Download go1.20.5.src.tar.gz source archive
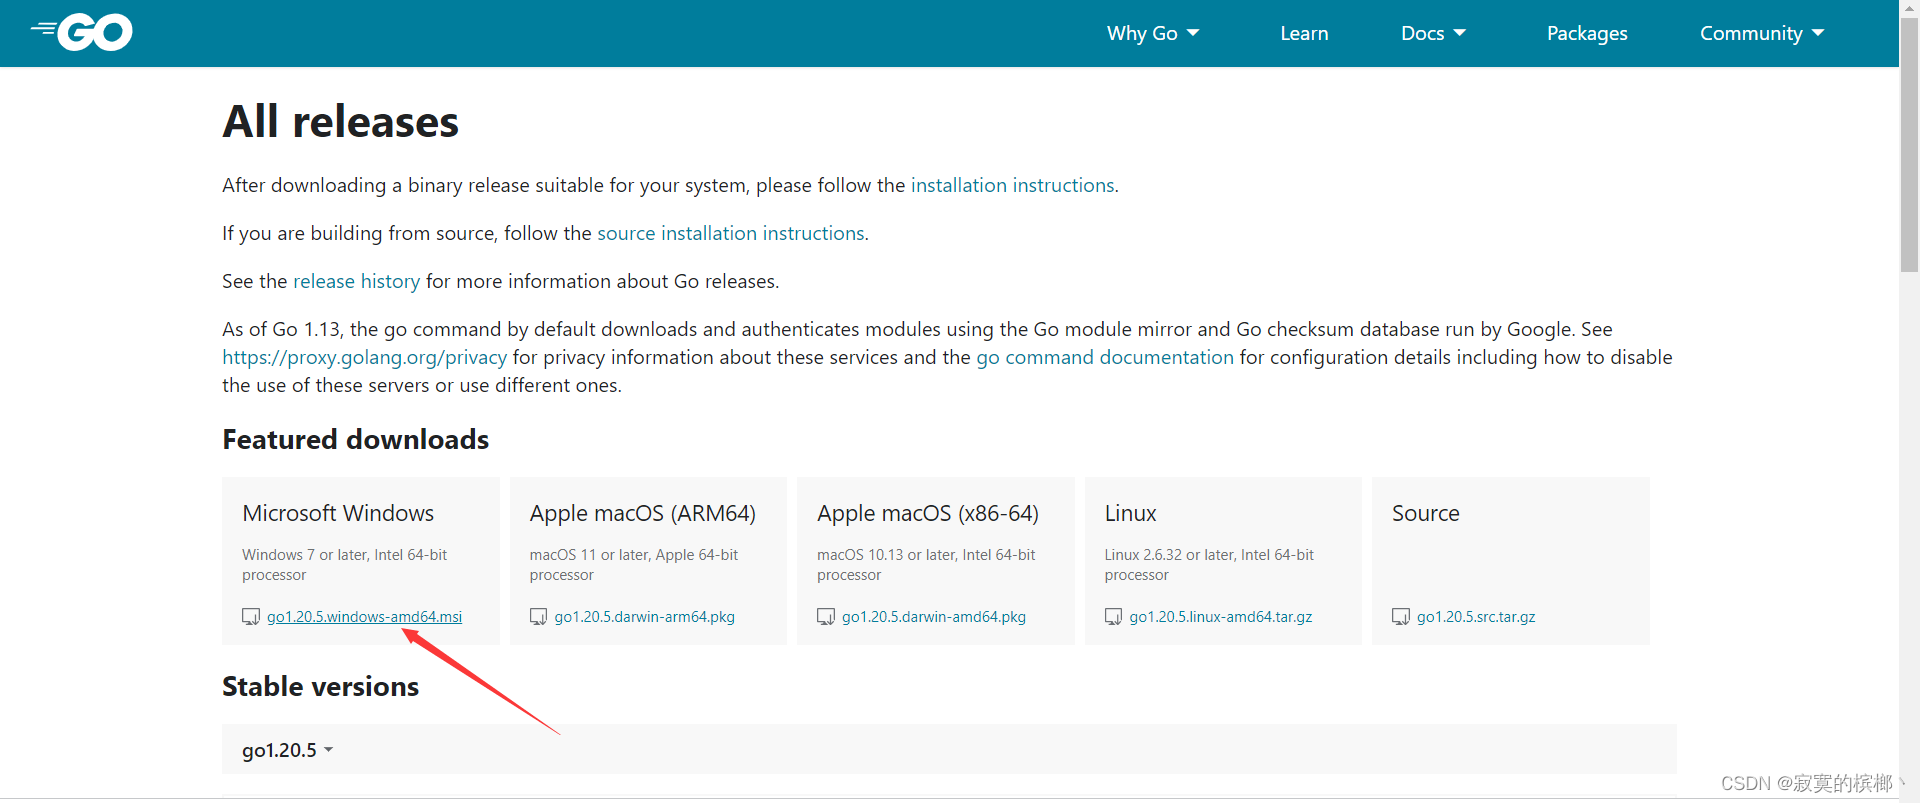1920x803 pixels. tap(1476, 617)
